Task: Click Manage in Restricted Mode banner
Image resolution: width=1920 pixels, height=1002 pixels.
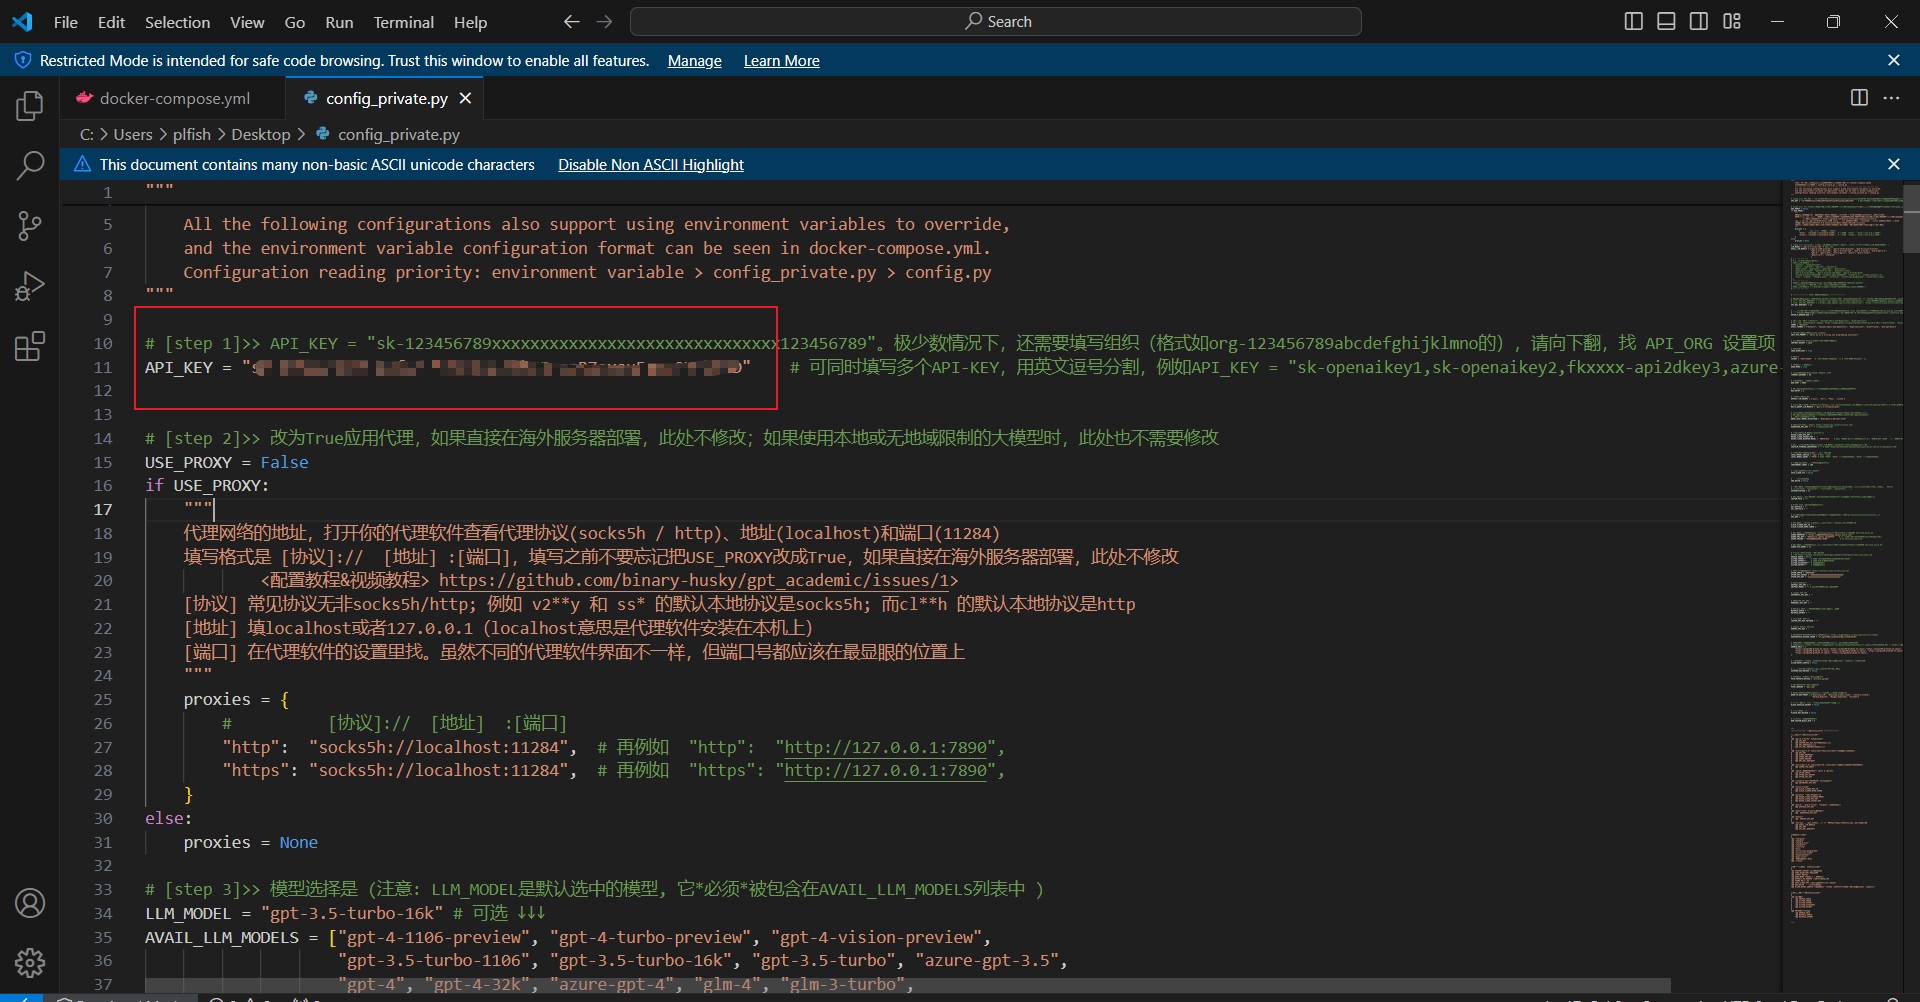Action: 694,61
